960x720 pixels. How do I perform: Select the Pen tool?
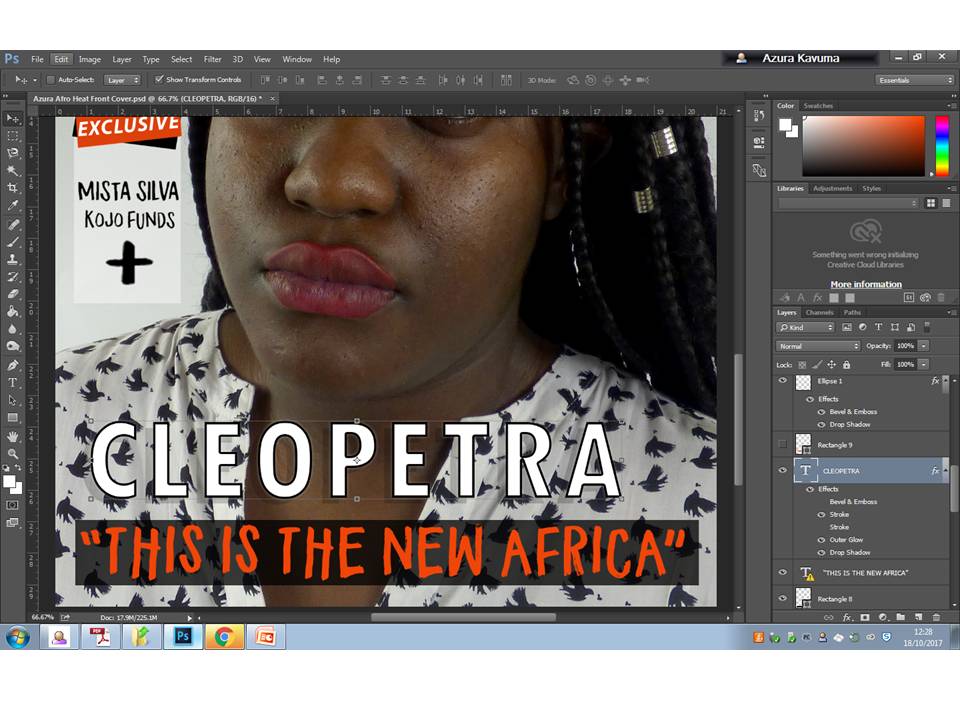pos(12,365)
